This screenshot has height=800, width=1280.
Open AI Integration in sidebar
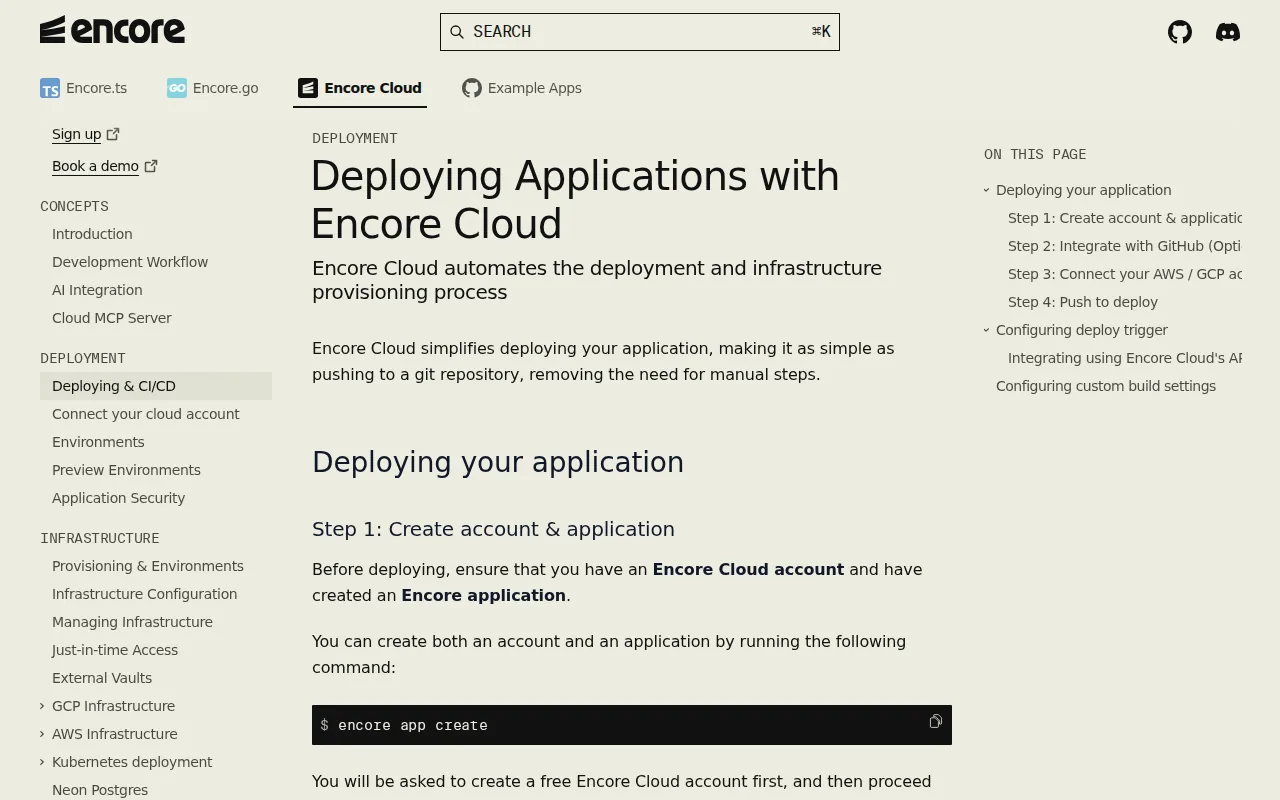pyautogui.click(x=97, y=290)
